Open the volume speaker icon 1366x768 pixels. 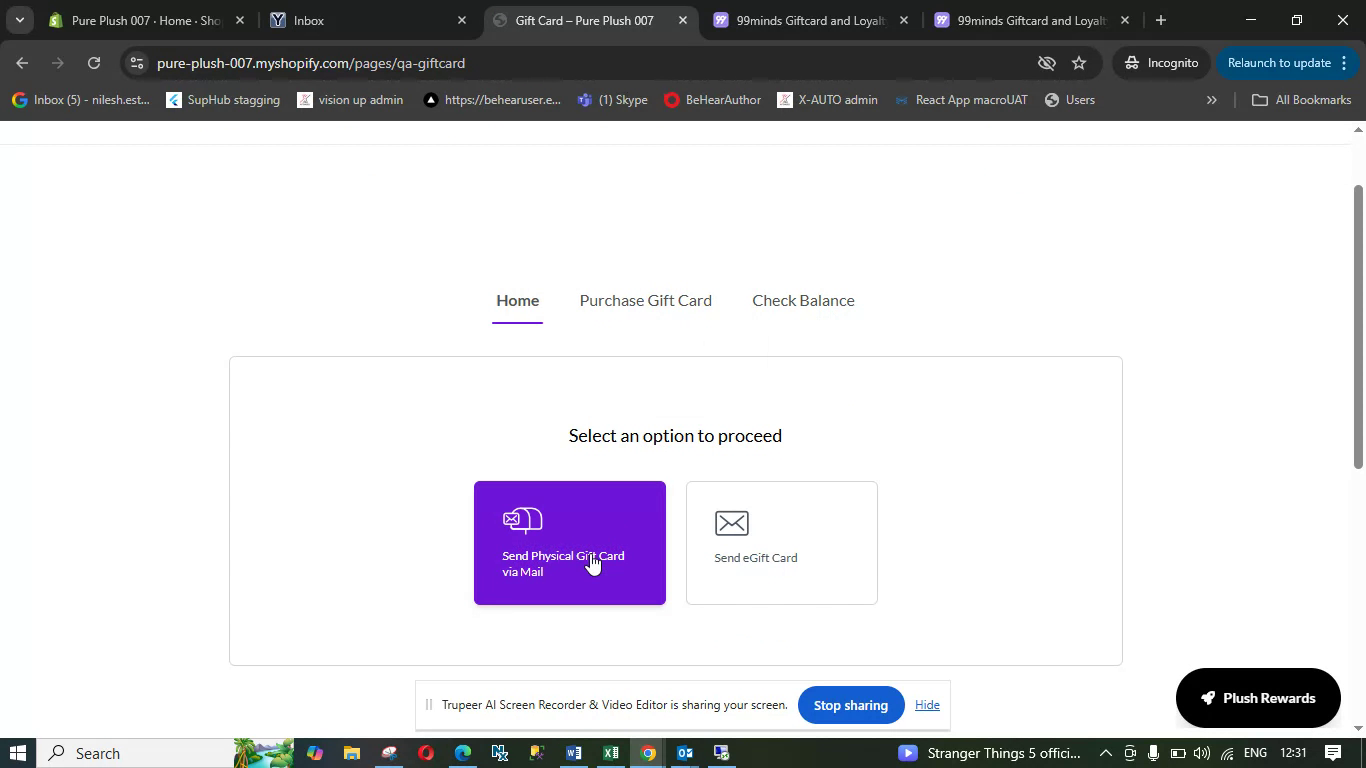pyautogui.click(x=1202, y=753)
